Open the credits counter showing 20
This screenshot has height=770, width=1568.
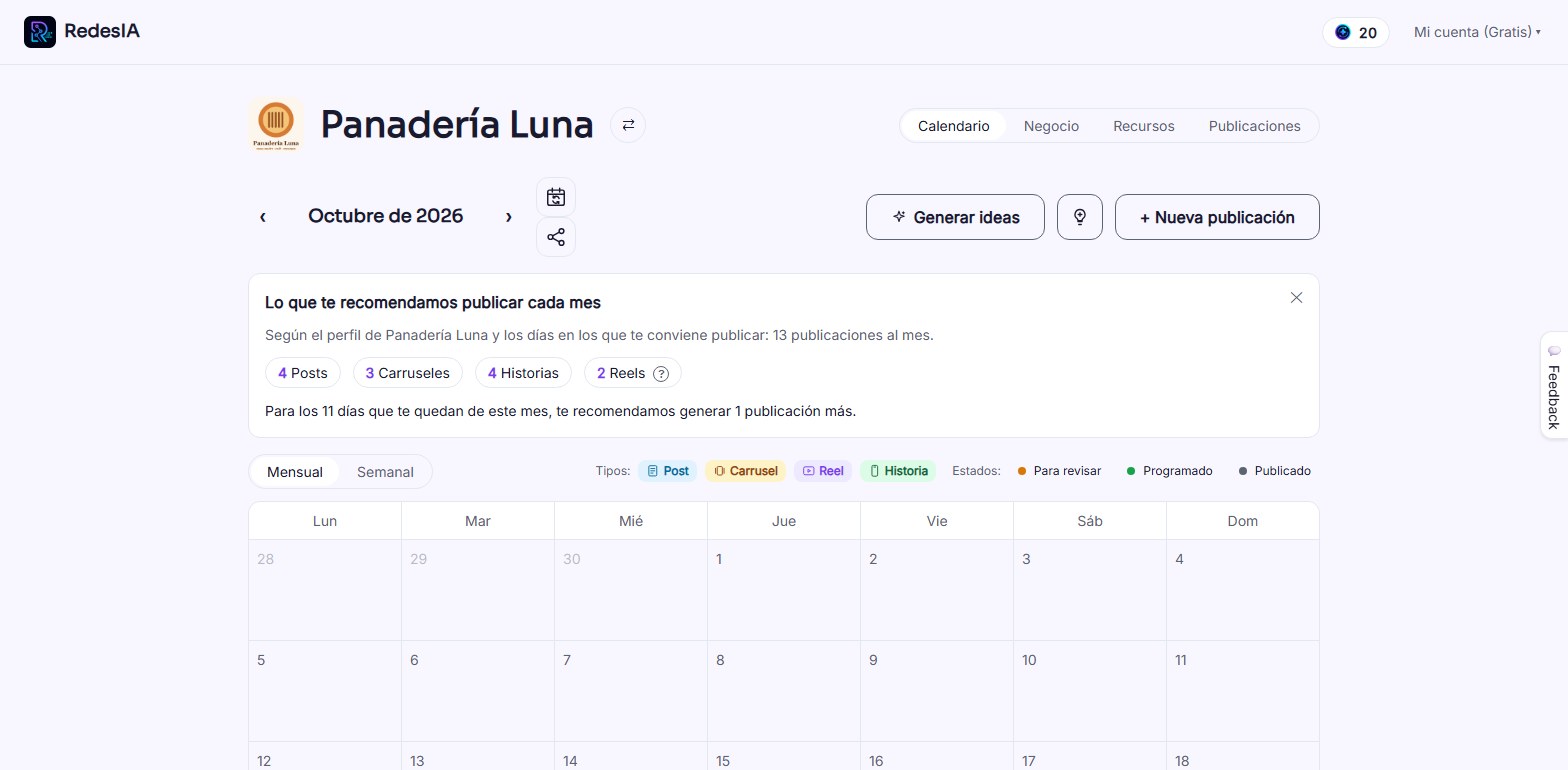1356,32
